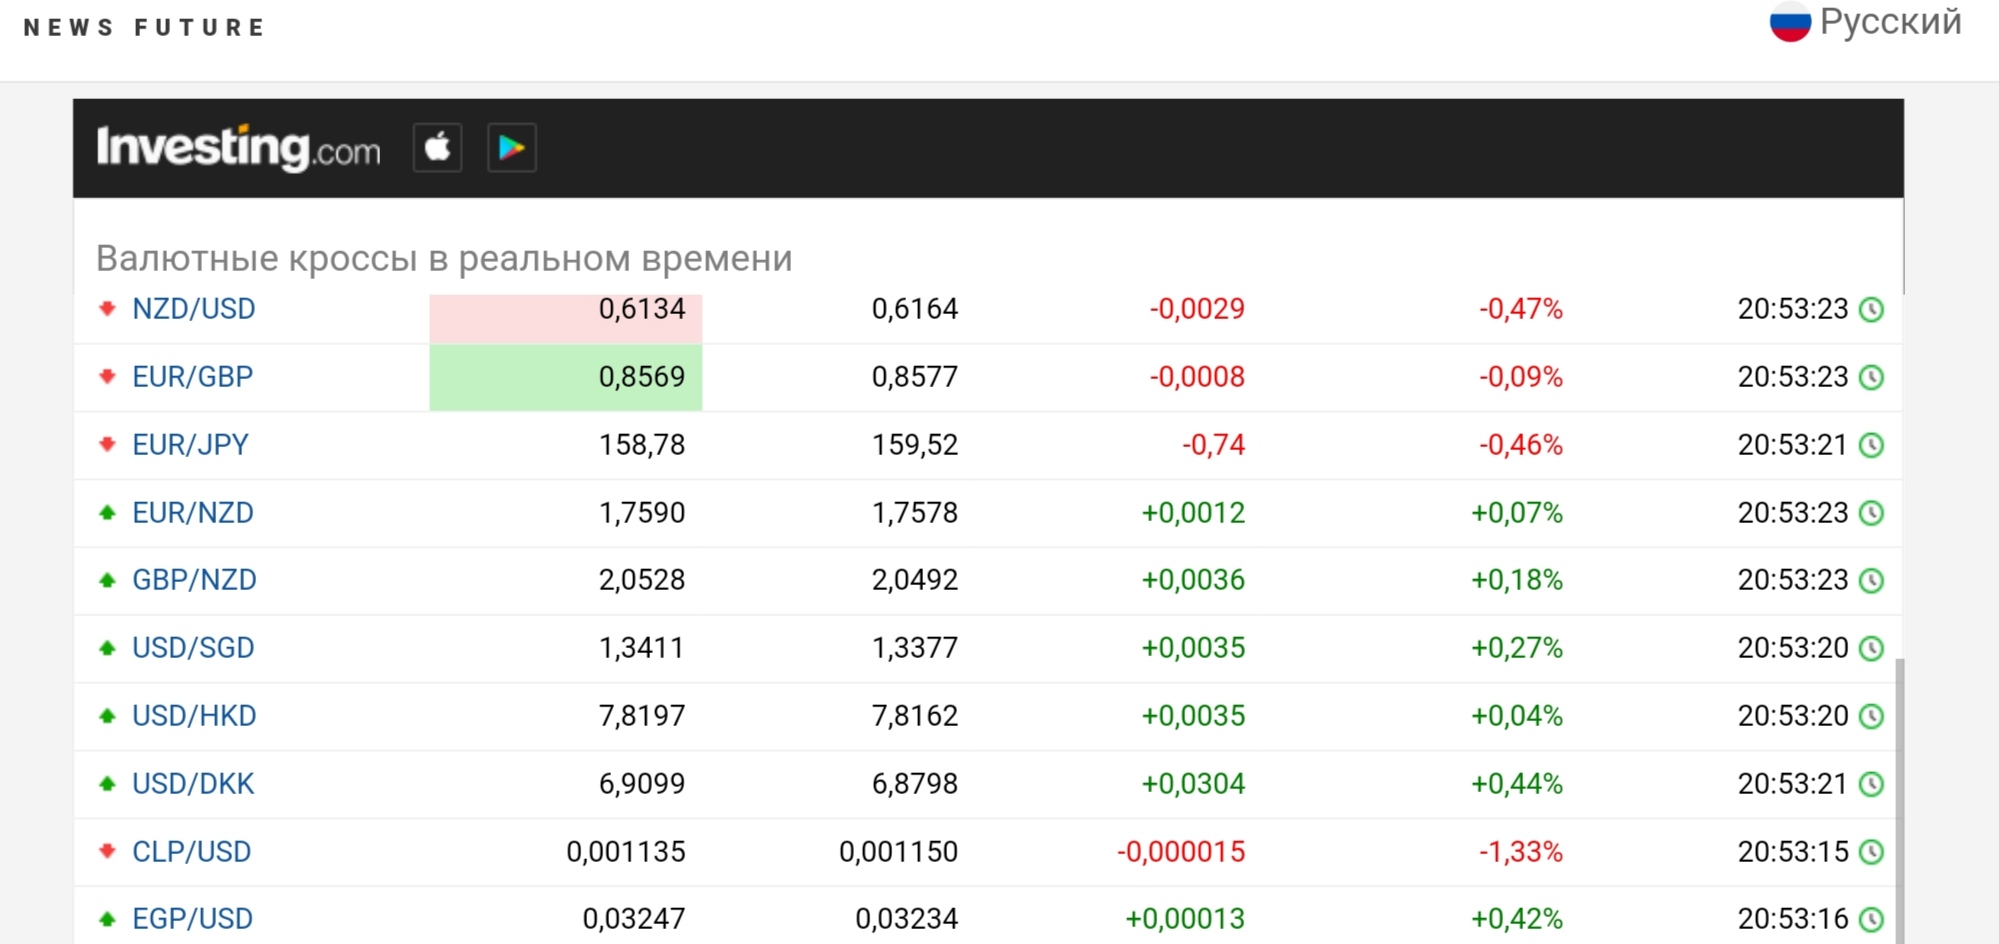Click the highlighted 0,6134 NZD/USD price cell
Screen dimensions: 1999x944
coord(566,318)
